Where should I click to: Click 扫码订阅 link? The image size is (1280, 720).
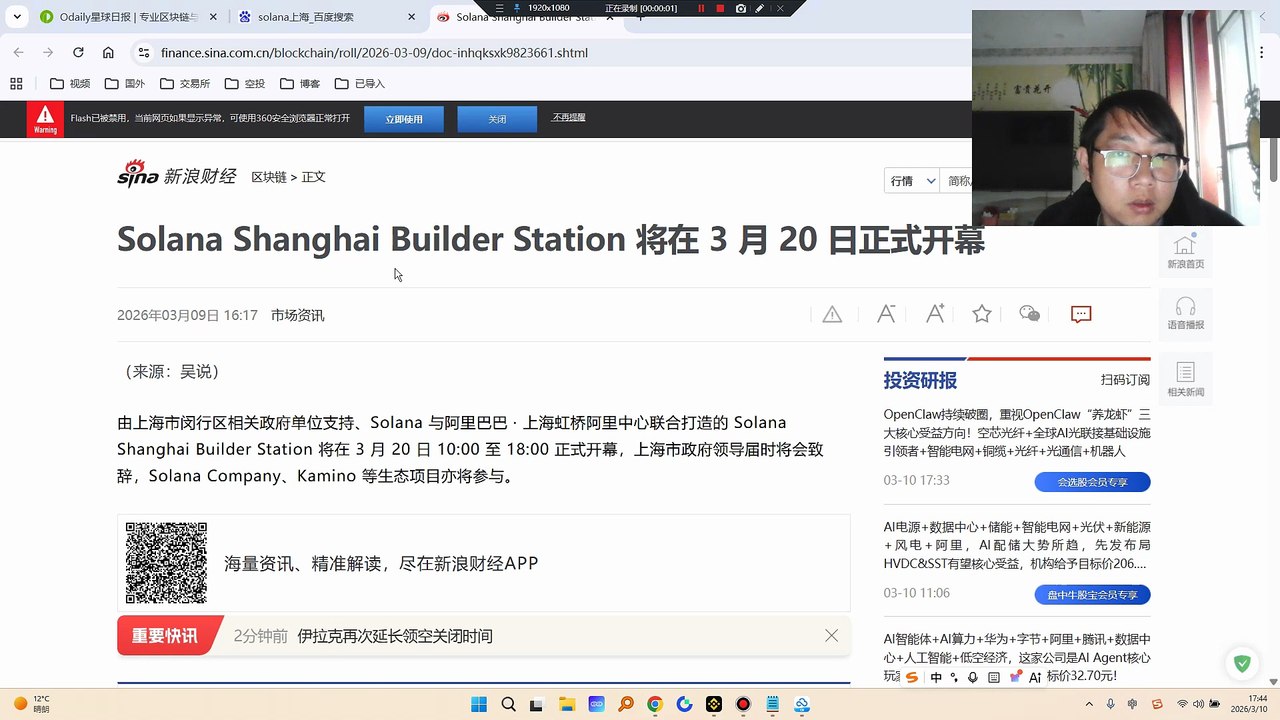tap(1125, 380)
